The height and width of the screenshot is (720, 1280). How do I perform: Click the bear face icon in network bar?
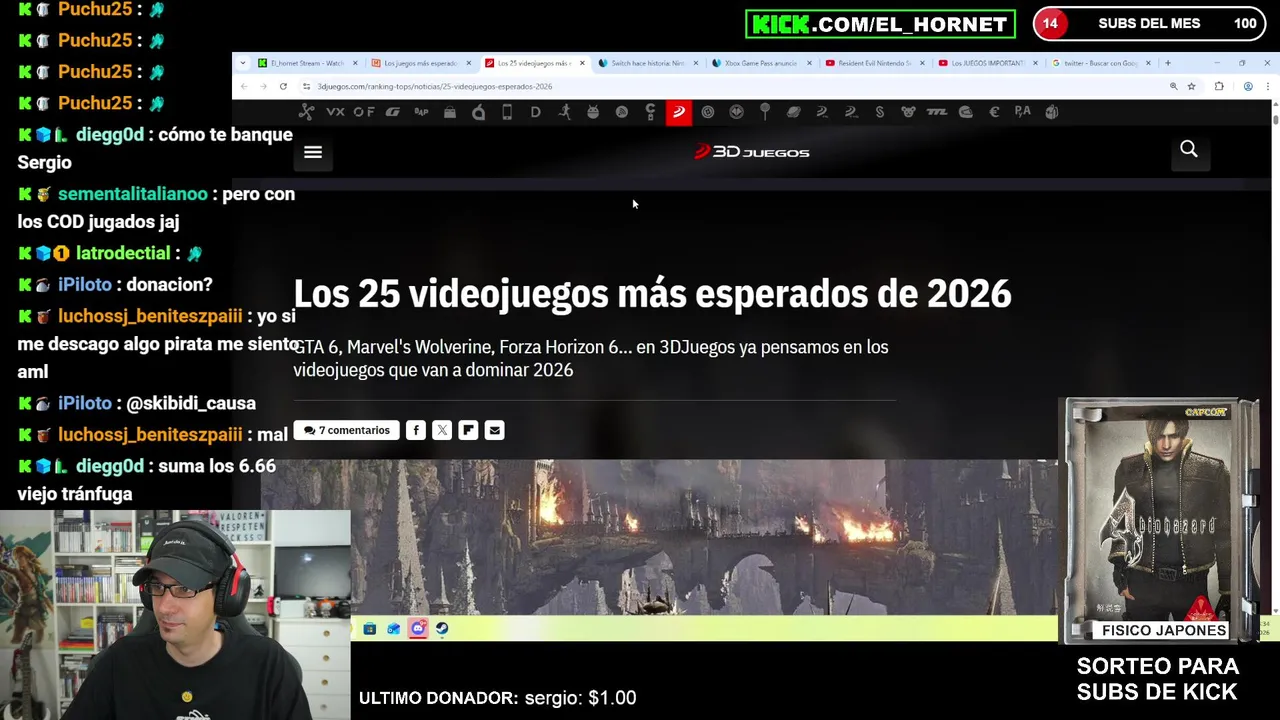click(x=908, y=112)
